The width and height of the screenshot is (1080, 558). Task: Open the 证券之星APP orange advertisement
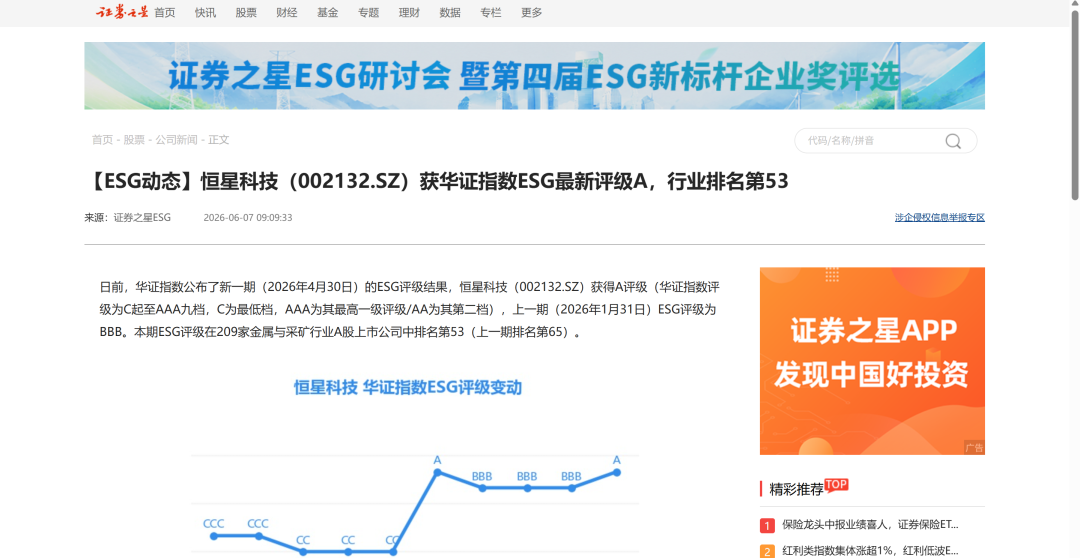[x=872, y=361]
